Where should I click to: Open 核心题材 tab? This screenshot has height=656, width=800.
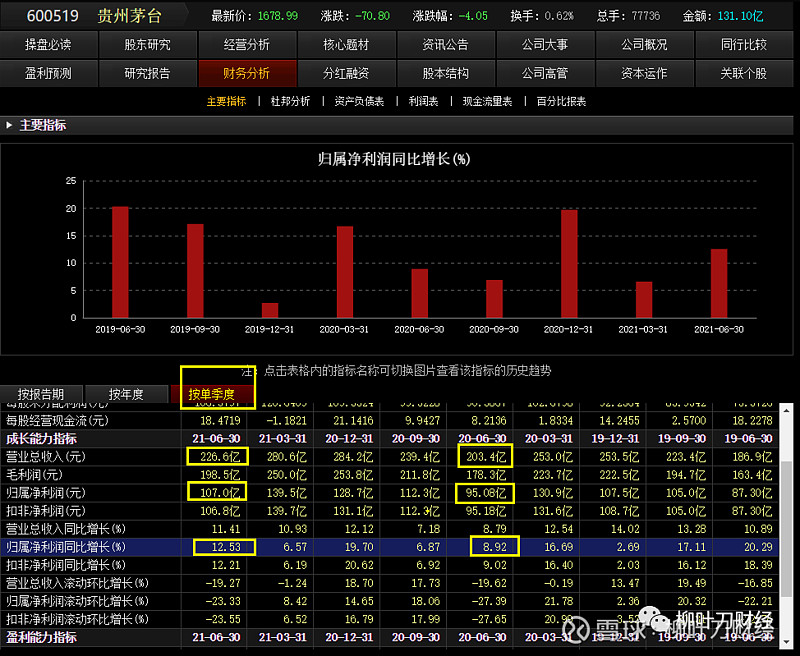pos(346,45)
